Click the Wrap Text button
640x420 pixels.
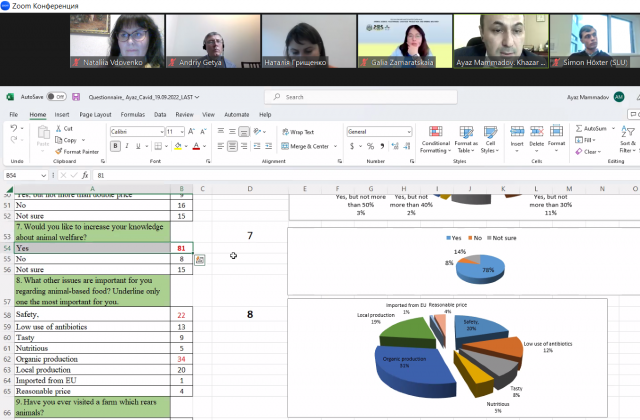pos(298,132)
